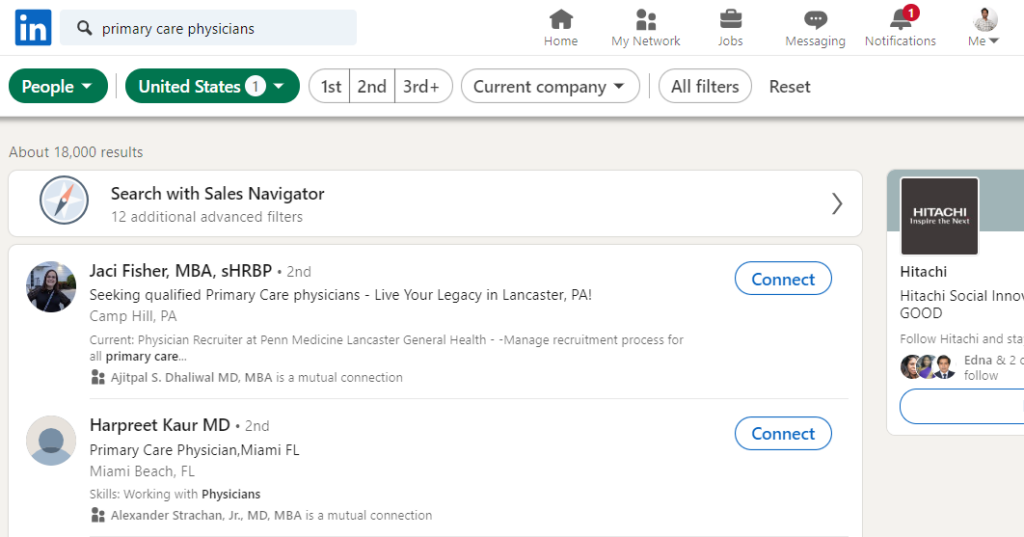
Task: Open the Jobs briefcase icon
Action: 730,20
